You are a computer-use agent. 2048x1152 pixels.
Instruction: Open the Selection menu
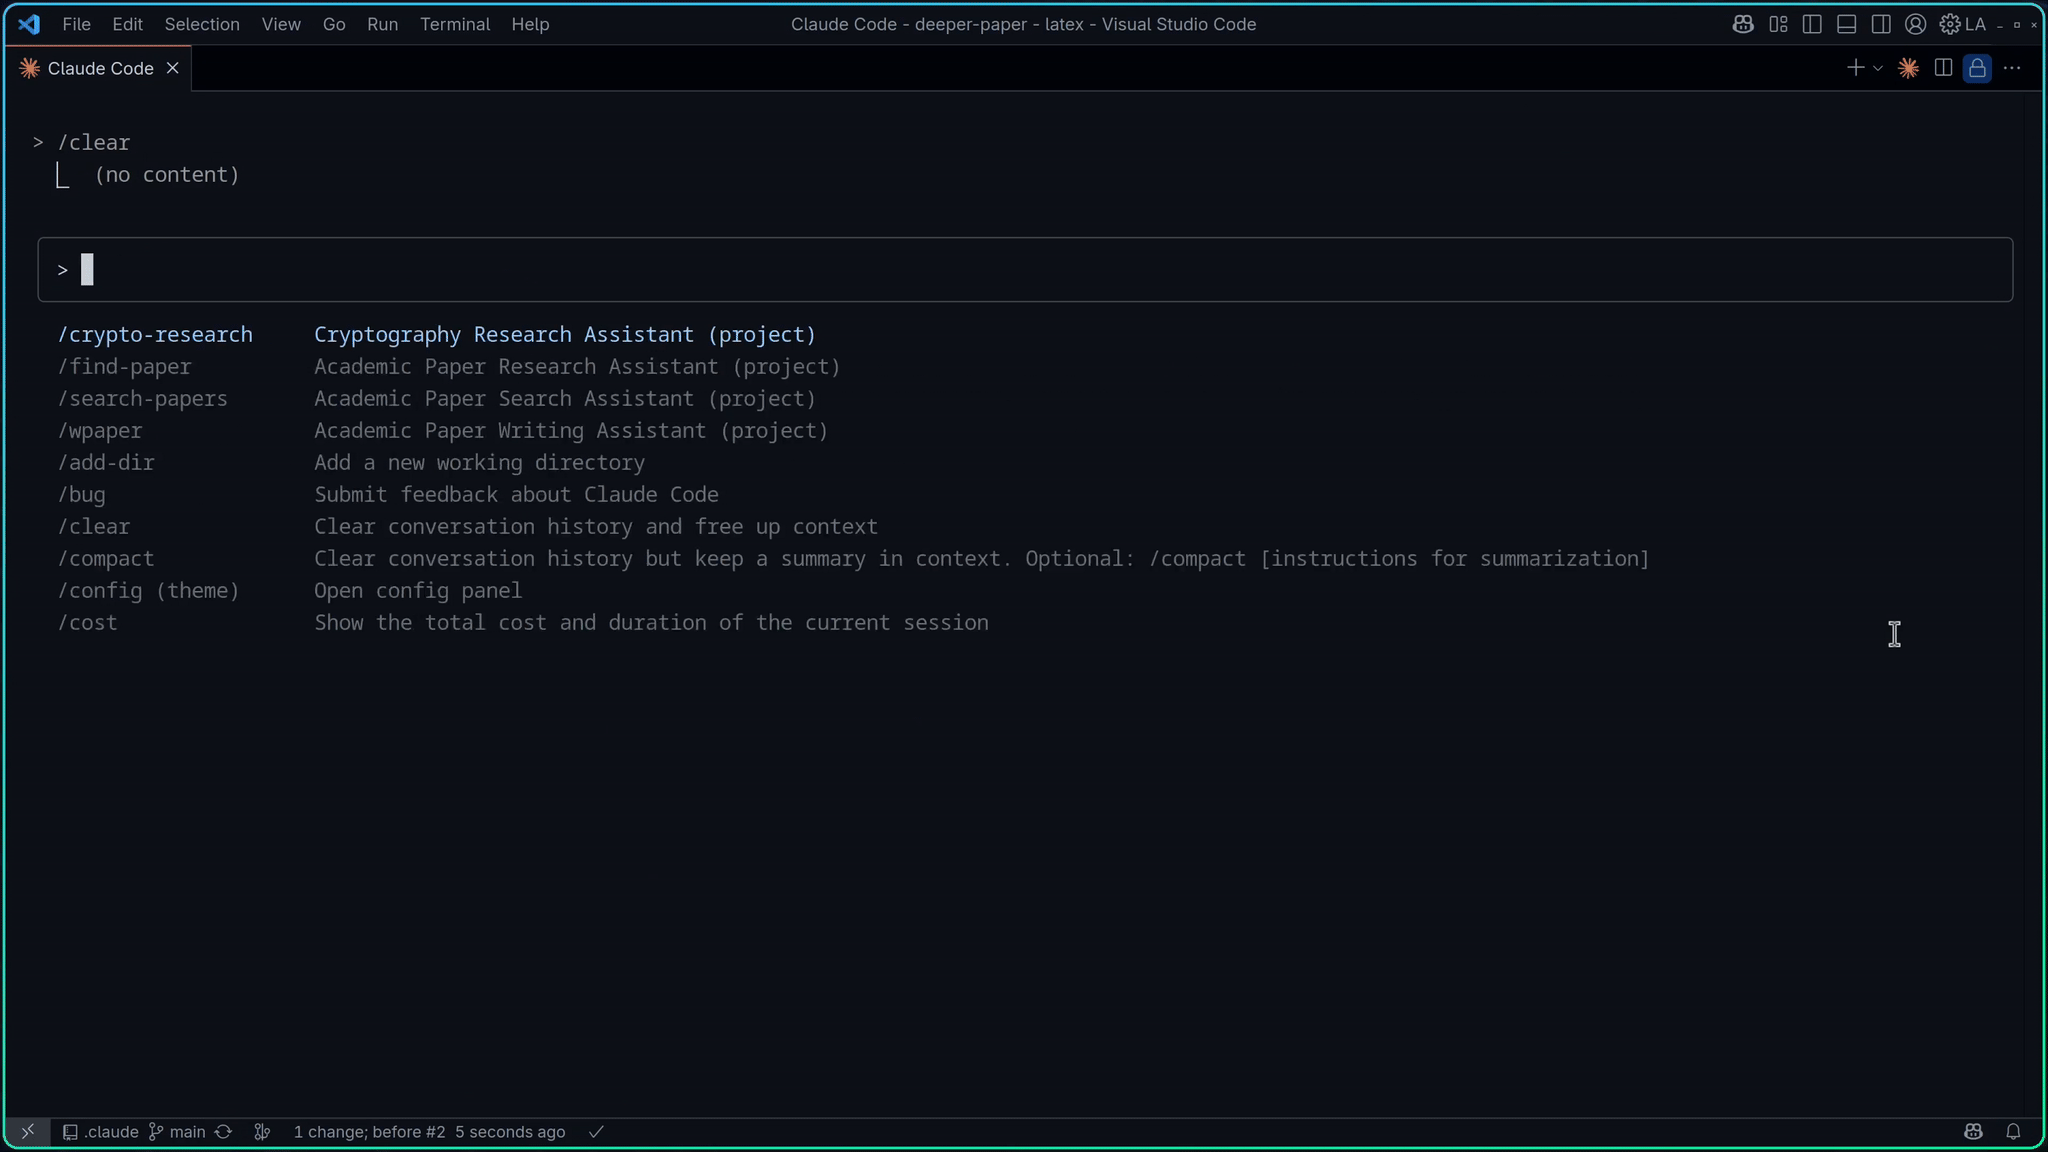[x=201, y=24]
